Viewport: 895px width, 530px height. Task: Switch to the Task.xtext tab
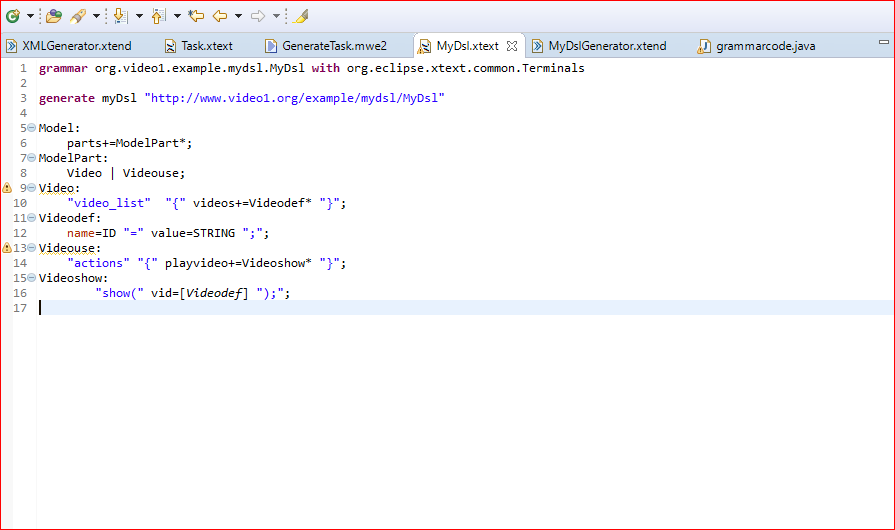pyautogui.click(x=207, y=46)
